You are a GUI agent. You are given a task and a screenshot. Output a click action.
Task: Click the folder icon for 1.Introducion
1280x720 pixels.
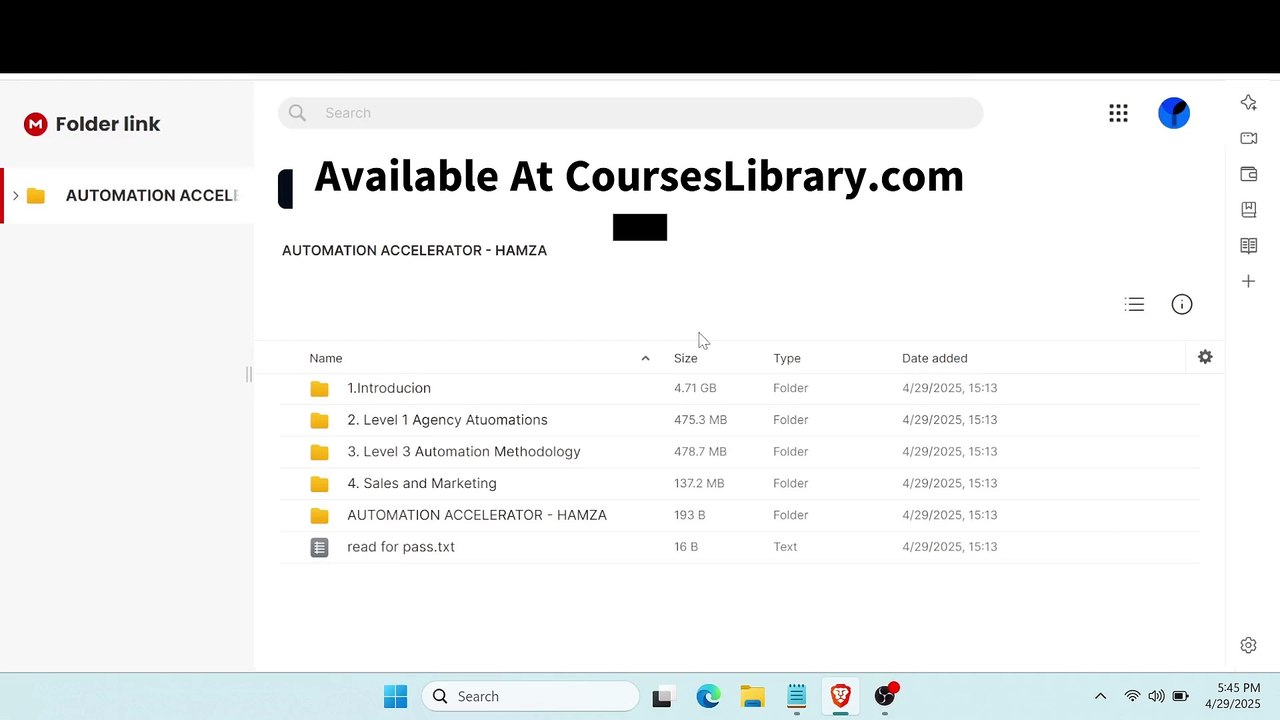tap(319, 388)
